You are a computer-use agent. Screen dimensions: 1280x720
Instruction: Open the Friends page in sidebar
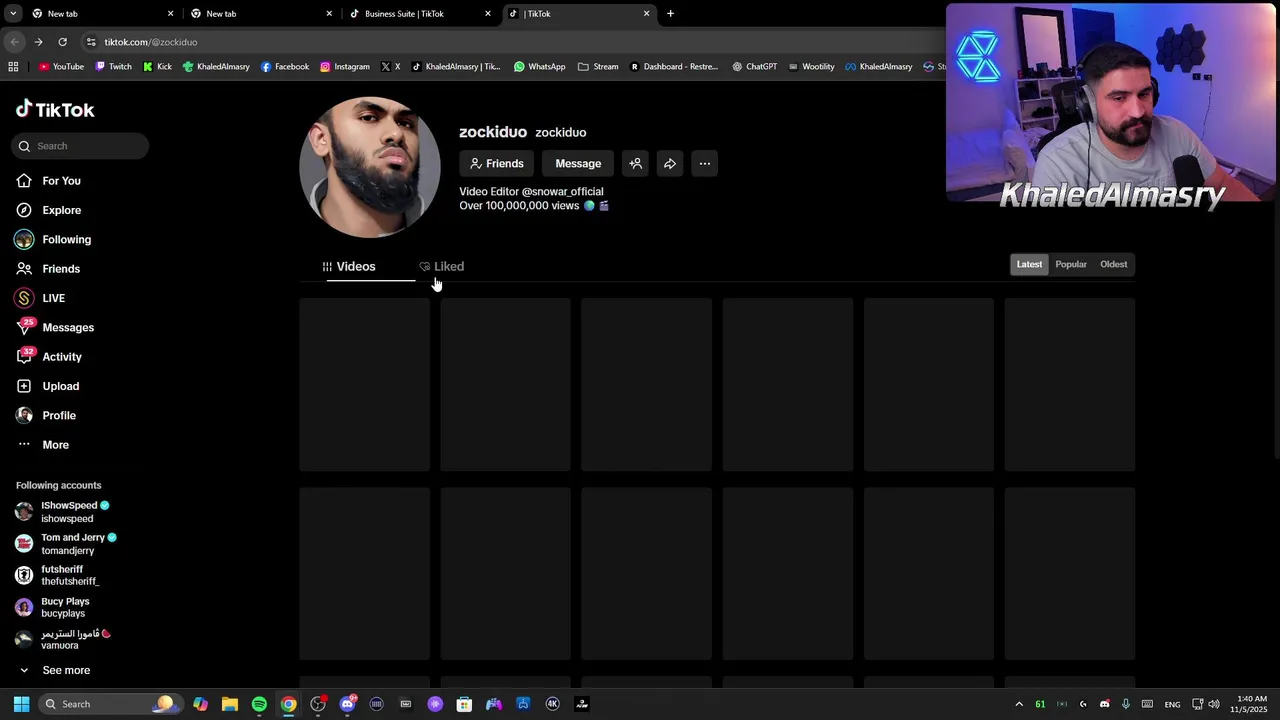coord(61,269)
